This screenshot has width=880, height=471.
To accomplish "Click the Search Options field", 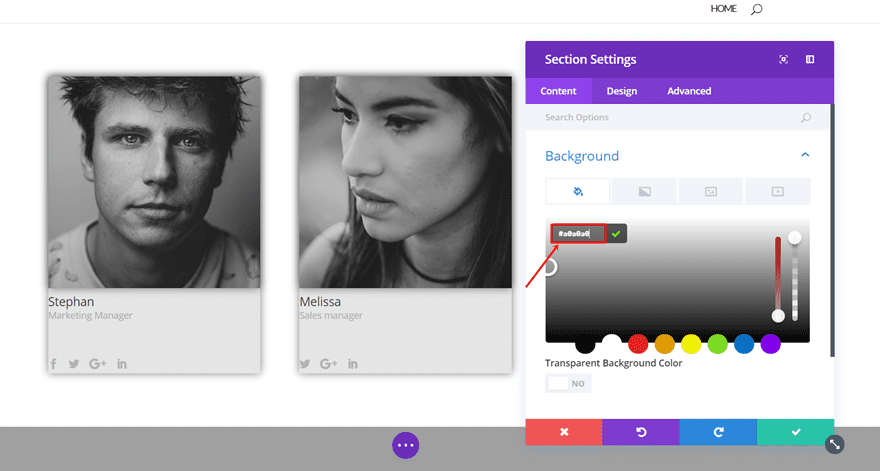I will pos(670,118).
